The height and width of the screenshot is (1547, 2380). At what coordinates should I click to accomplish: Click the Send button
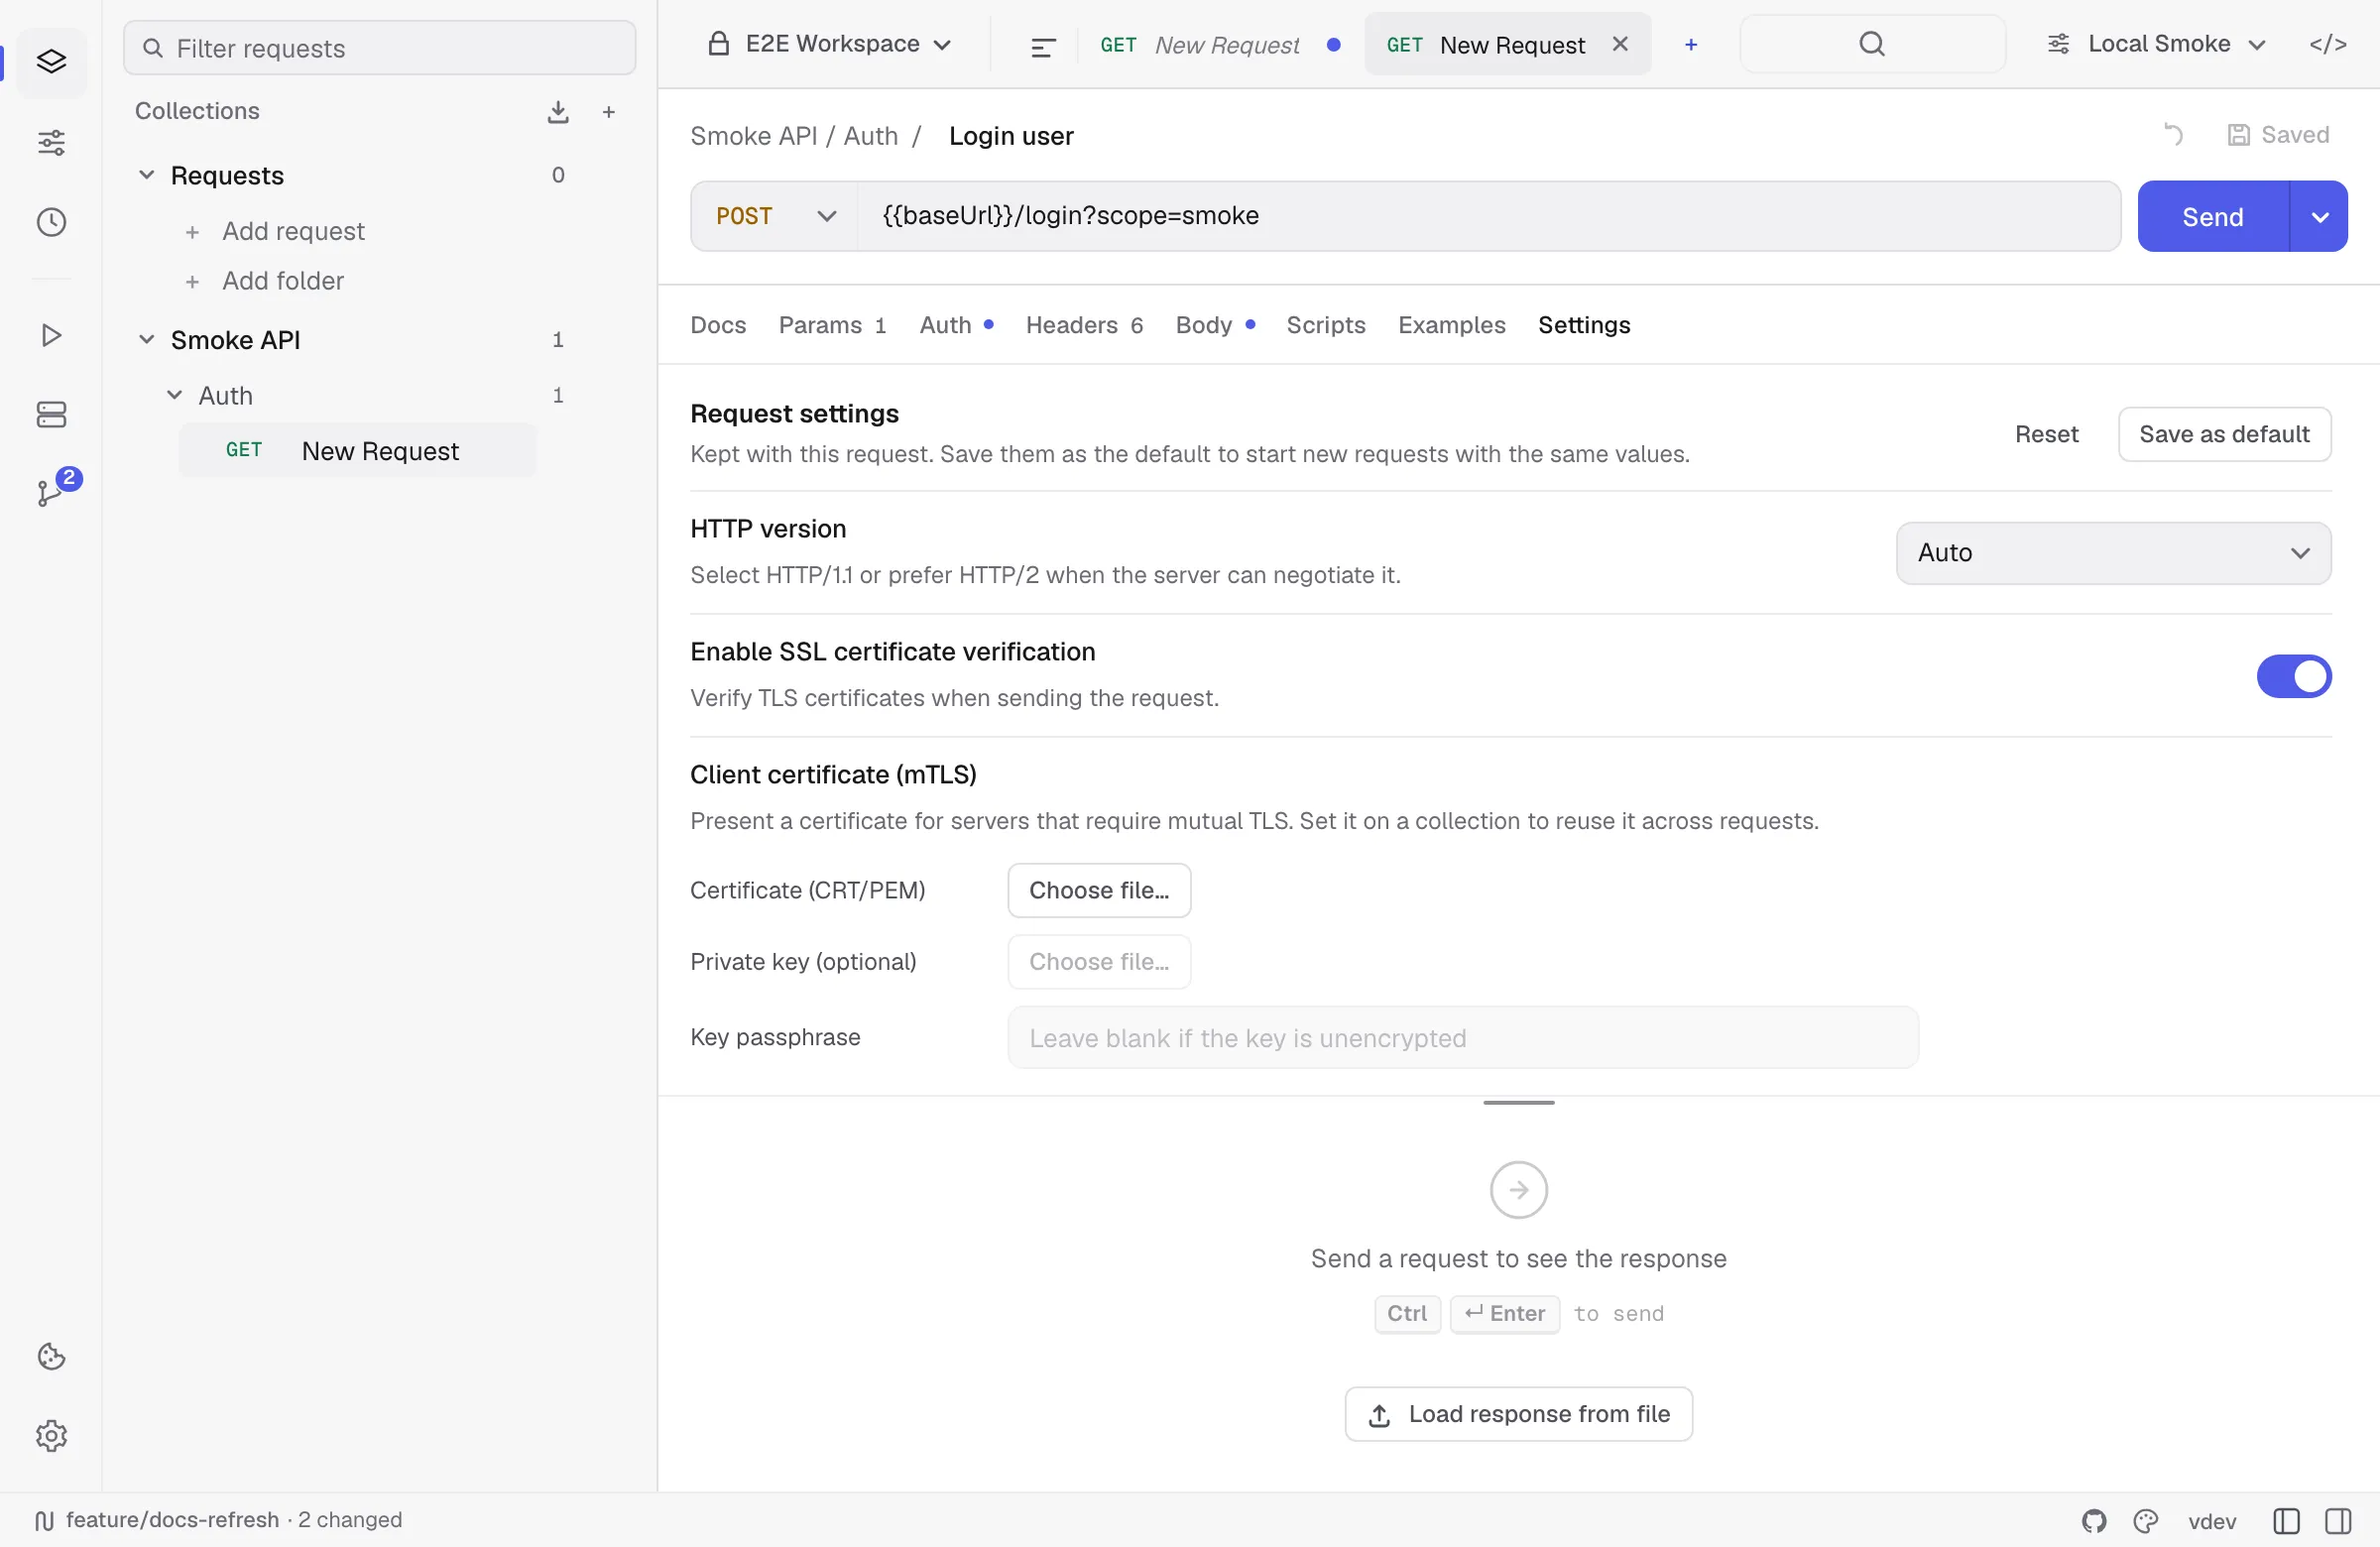pyautogui.click(x=2213, y=217)
